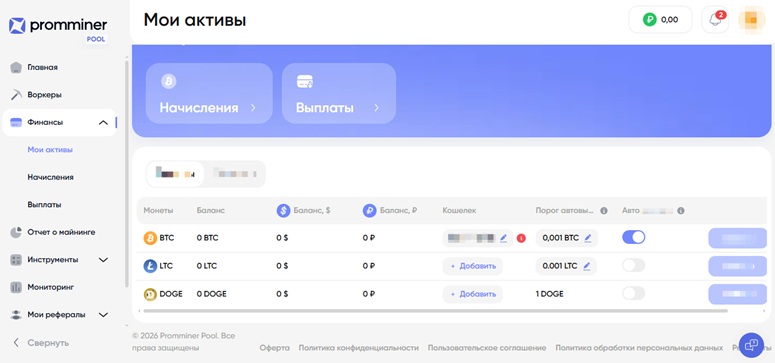Open Мониторинг in the sidebar

(x=50, y=287)
